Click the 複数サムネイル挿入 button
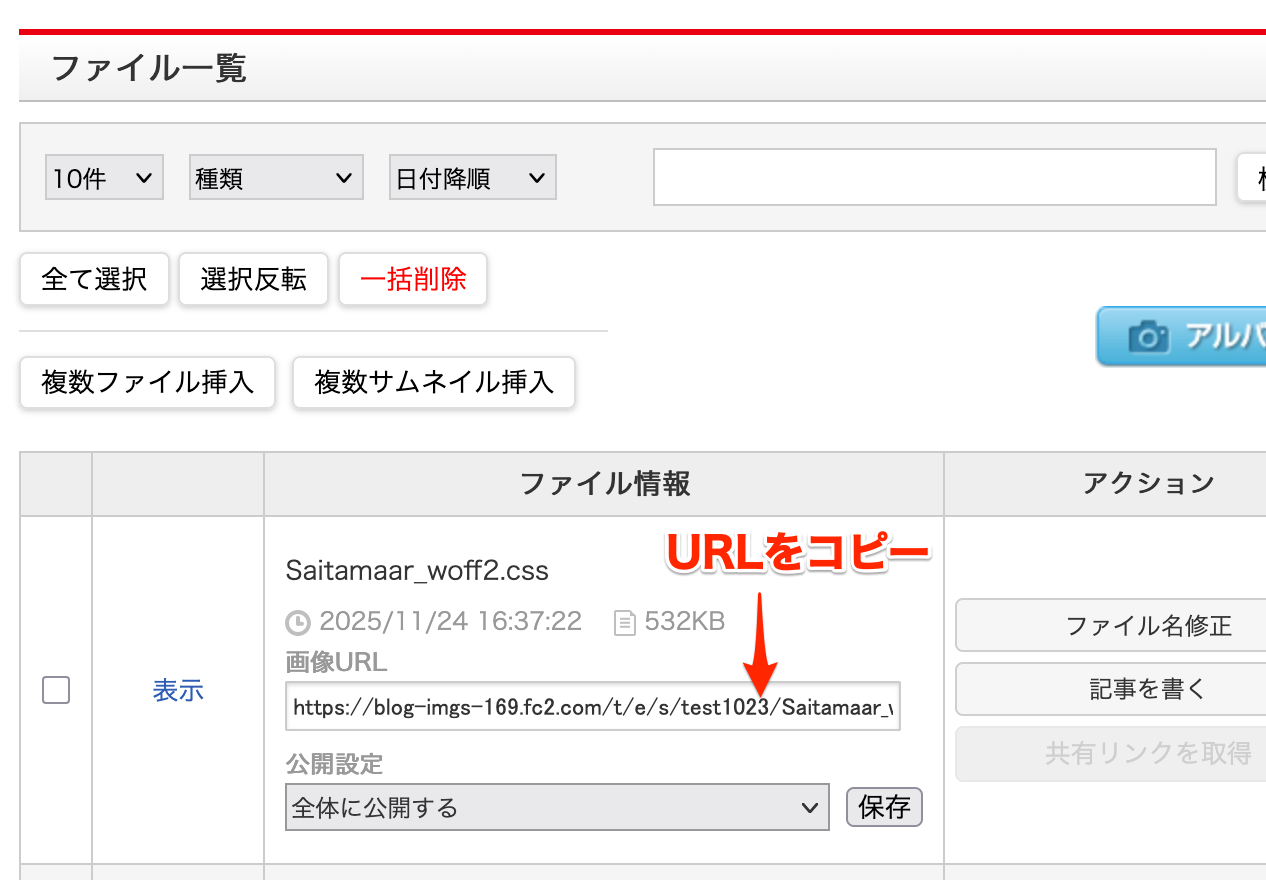This screenshot has height=880, width=1266. click(434, 382)
